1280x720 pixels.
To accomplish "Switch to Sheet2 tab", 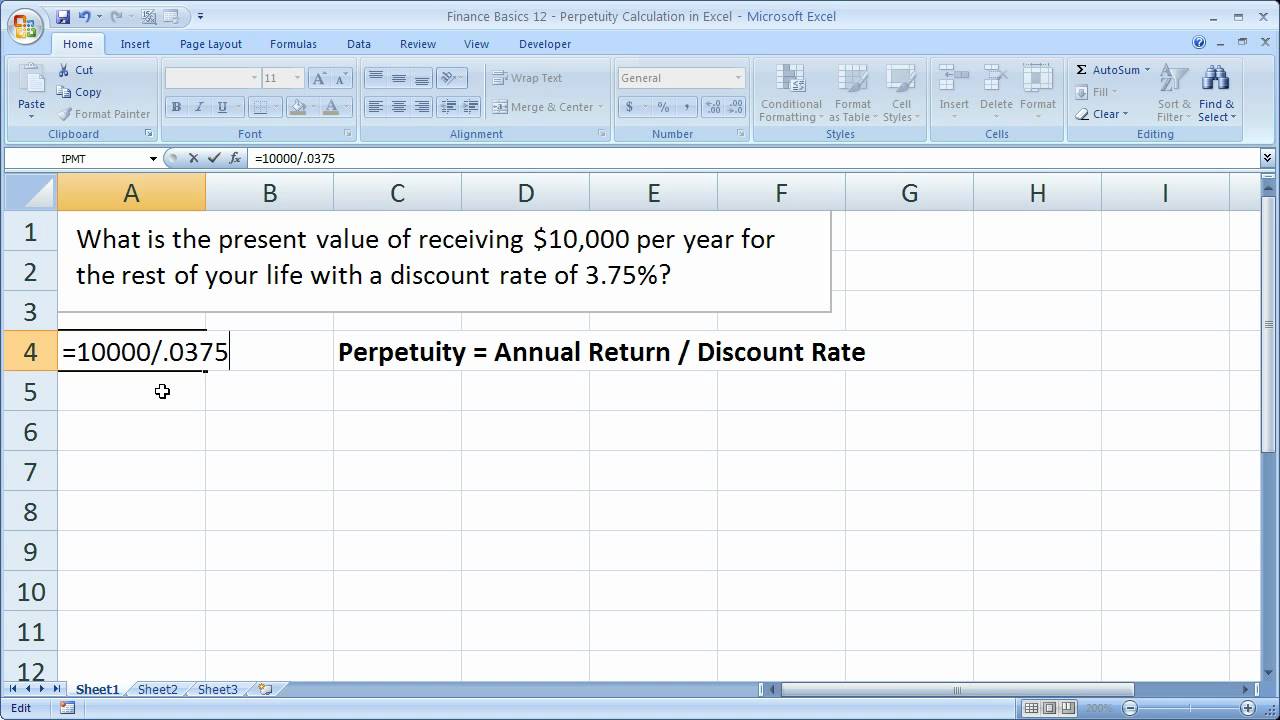I will pyautogui.click(x=158, y=689).
